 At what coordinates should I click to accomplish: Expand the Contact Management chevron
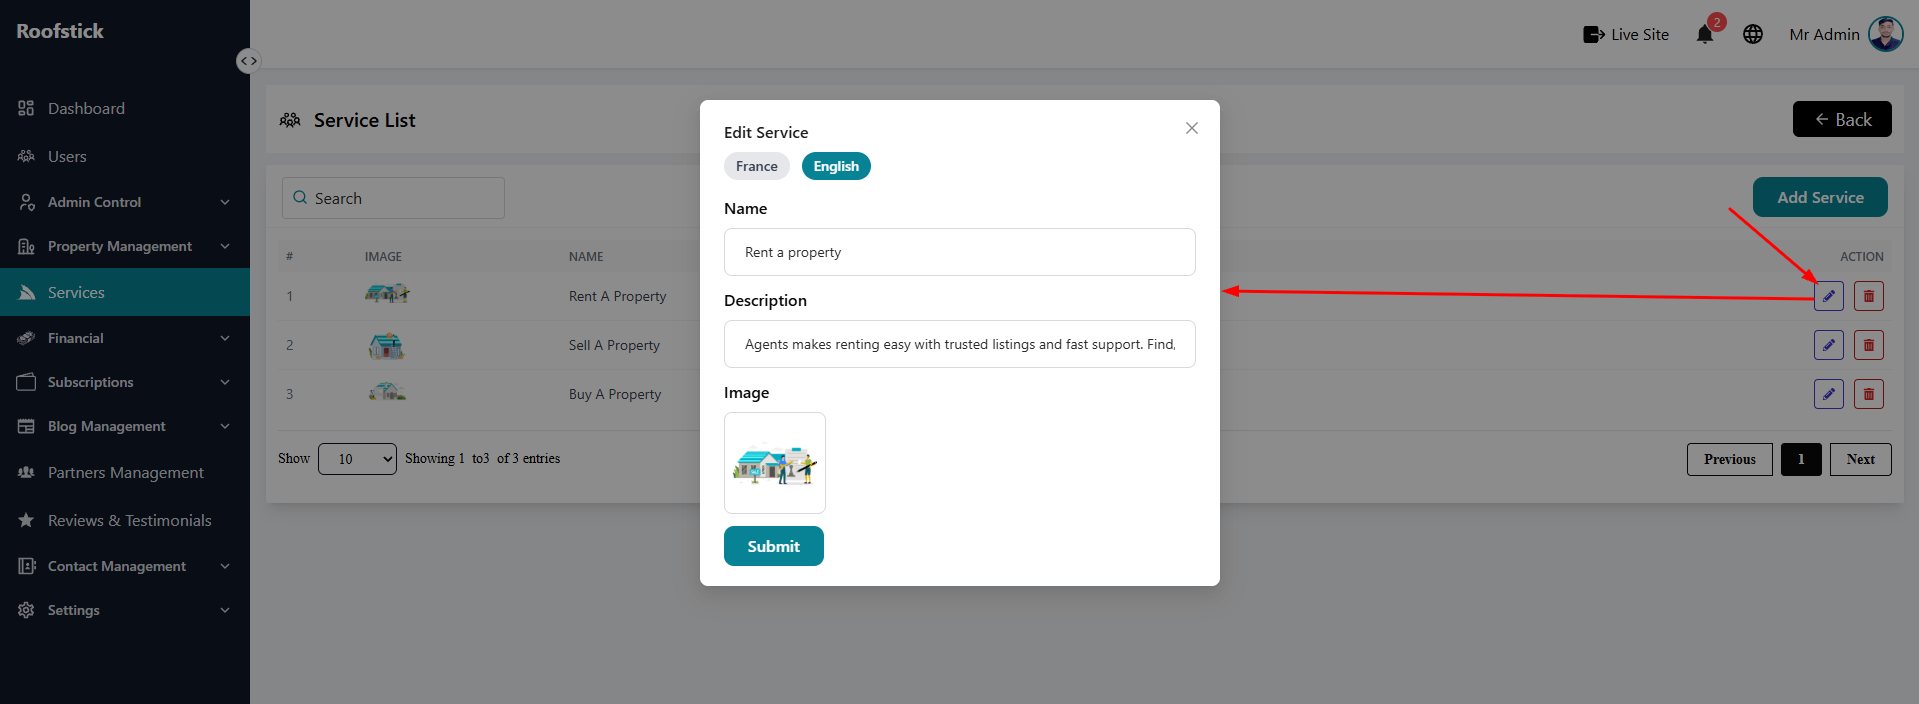225,566
